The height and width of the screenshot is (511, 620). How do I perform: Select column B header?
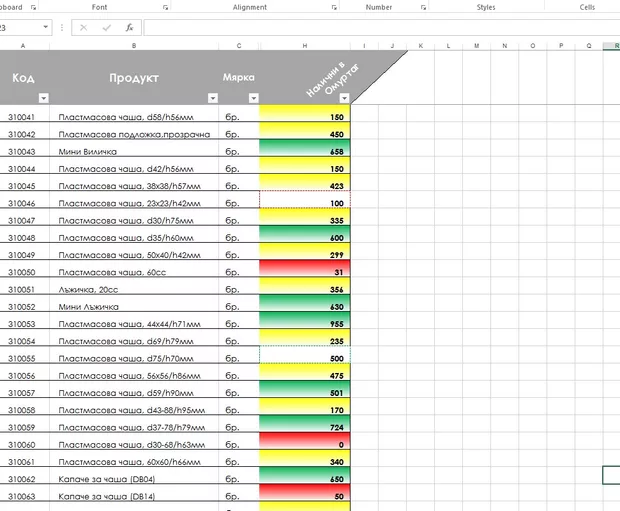[134, 46]
